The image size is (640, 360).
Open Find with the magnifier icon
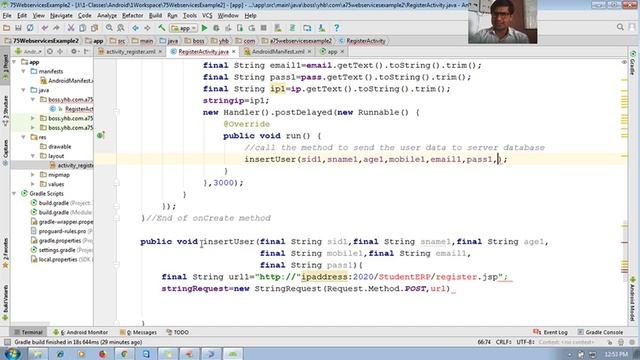click(109, 28)
